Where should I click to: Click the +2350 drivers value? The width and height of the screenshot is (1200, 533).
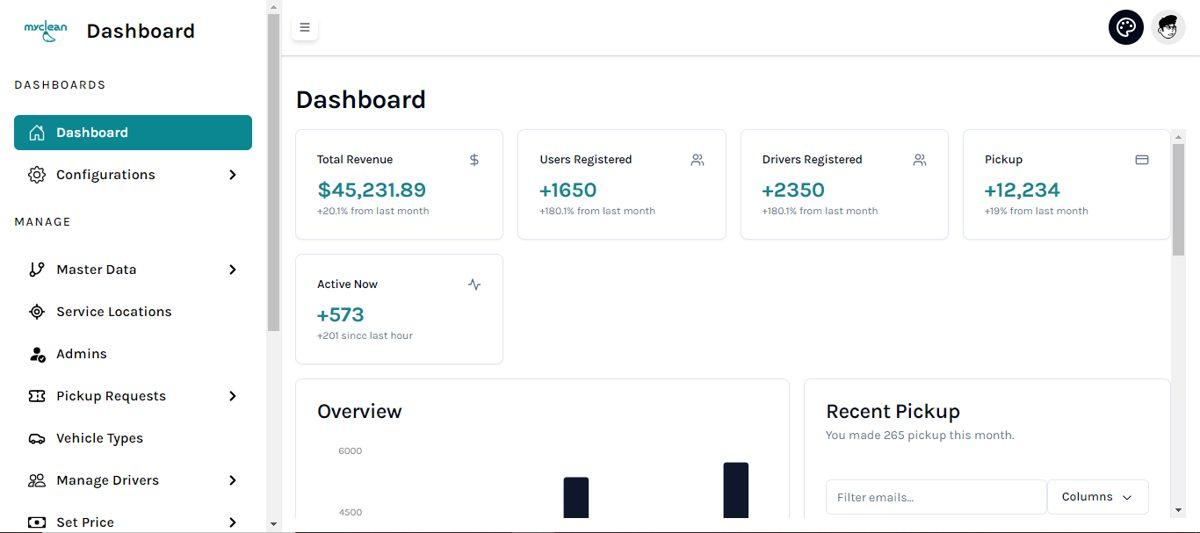(x=793, y=190)
